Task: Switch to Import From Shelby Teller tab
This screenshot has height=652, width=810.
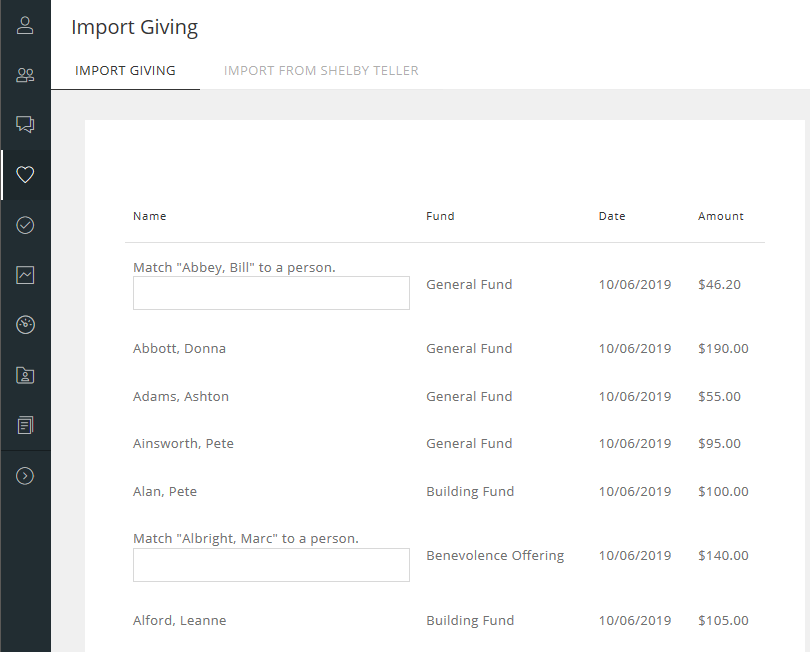Action: tap(321, 71)
